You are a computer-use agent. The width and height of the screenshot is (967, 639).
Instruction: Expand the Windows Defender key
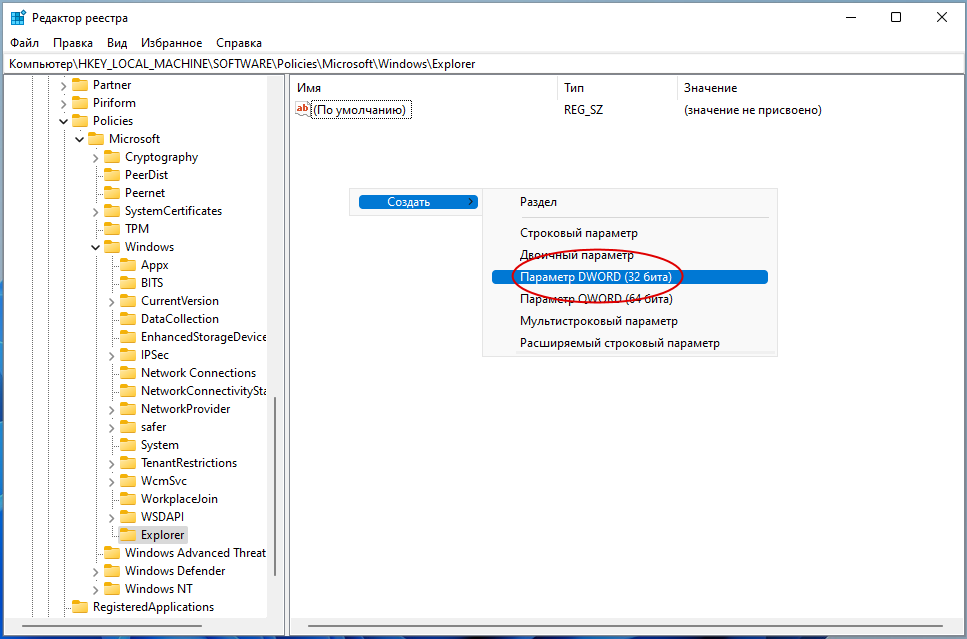tap(96, 571)
